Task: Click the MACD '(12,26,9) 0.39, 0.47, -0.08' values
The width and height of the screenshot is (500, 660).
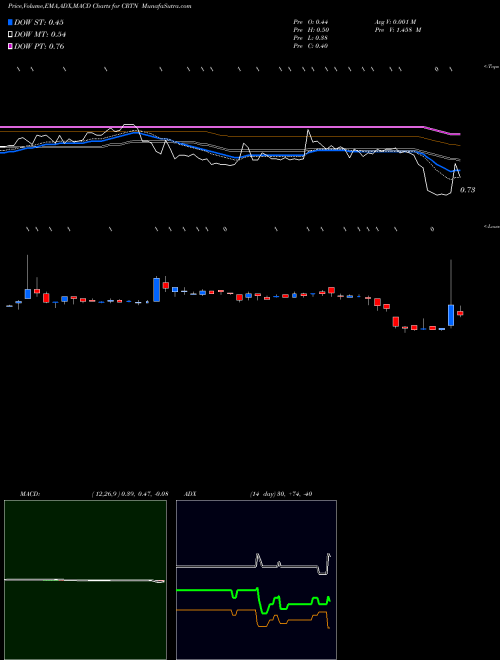Action: [130, 494]
